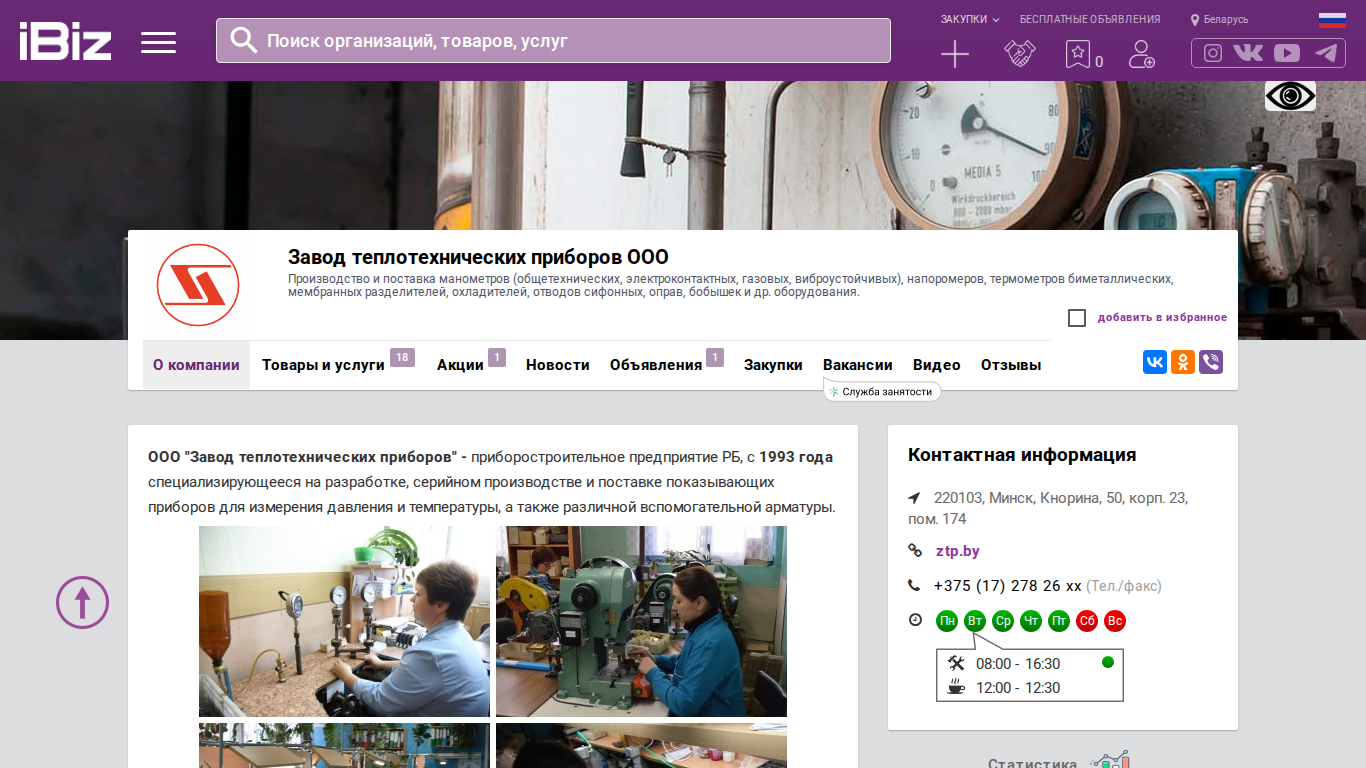Switch language via Russian flag icon
Image resolution: width=1366 pixels, height=768 pixels.
[1332, 19]
